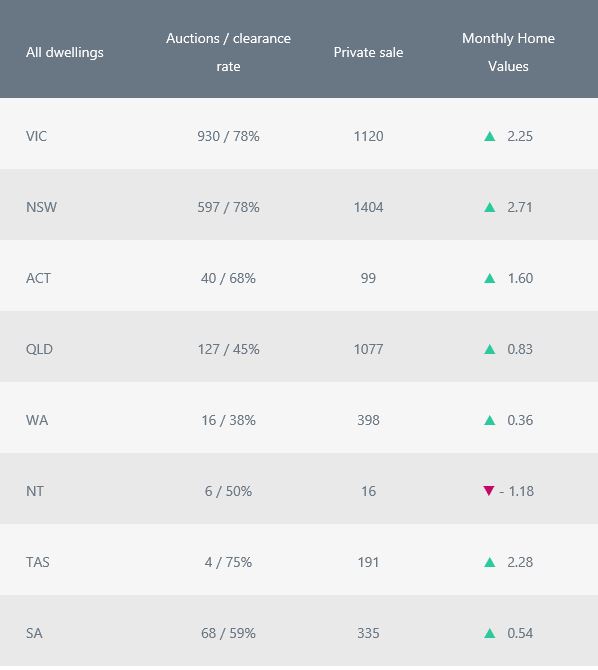Viewport: 598px width, 670px height.
Task: Click the VIC state label
Action: click(36, 136)
